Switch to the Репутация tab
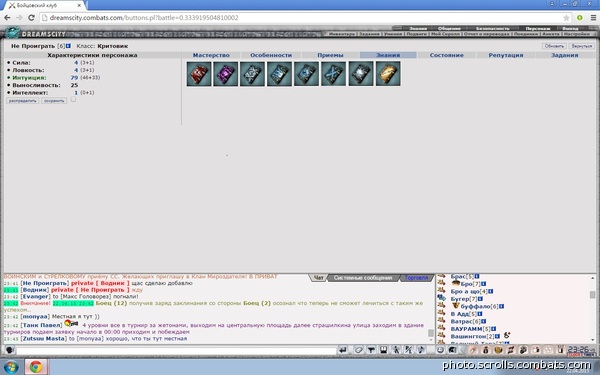Screen dimensions: 600x375 click(x=505, y=55)
